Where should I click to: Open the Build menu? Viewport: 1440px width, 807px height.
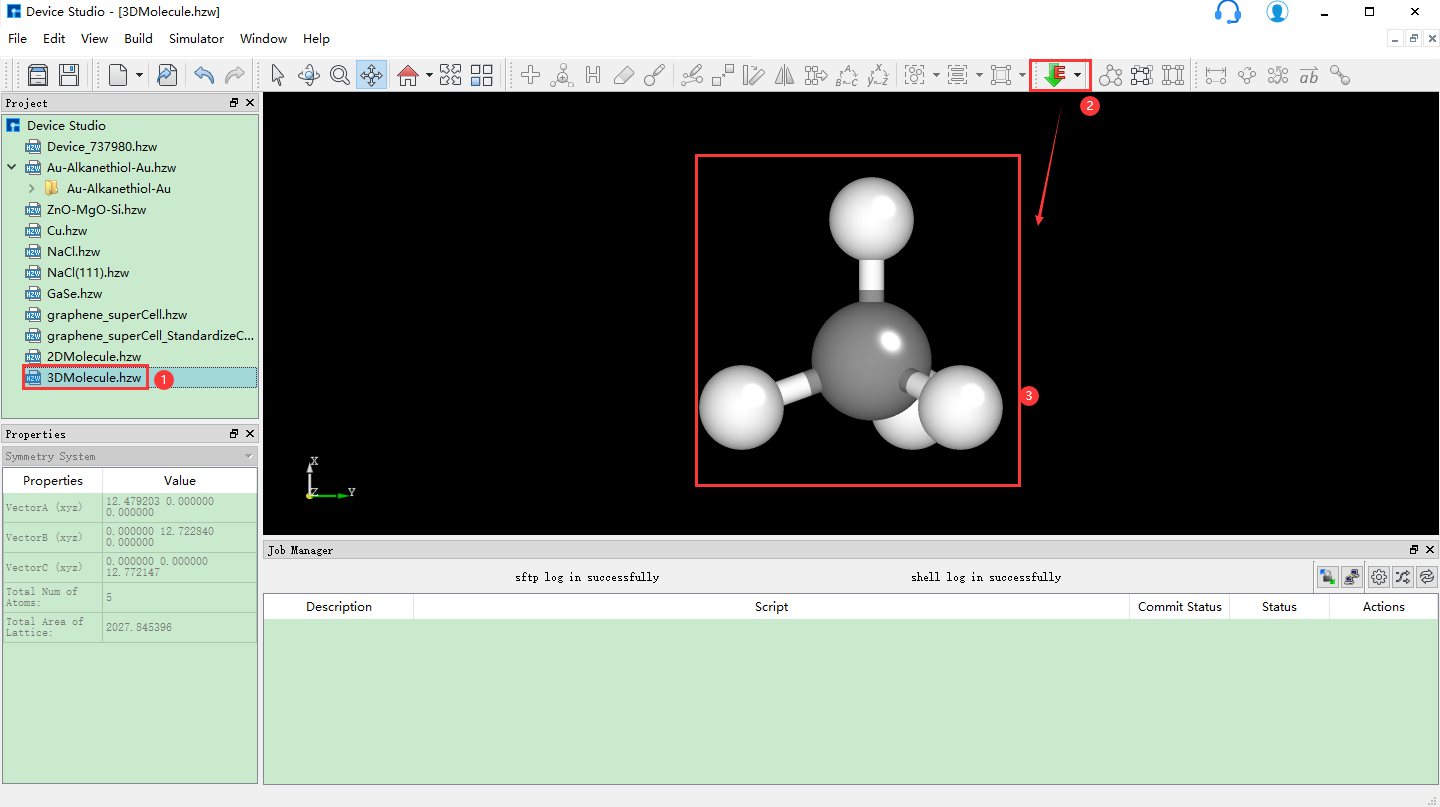(138, 39)
